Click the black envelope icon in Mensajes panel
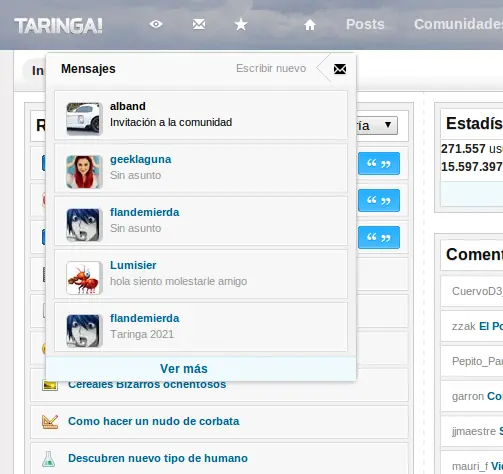 click(340, 69)
